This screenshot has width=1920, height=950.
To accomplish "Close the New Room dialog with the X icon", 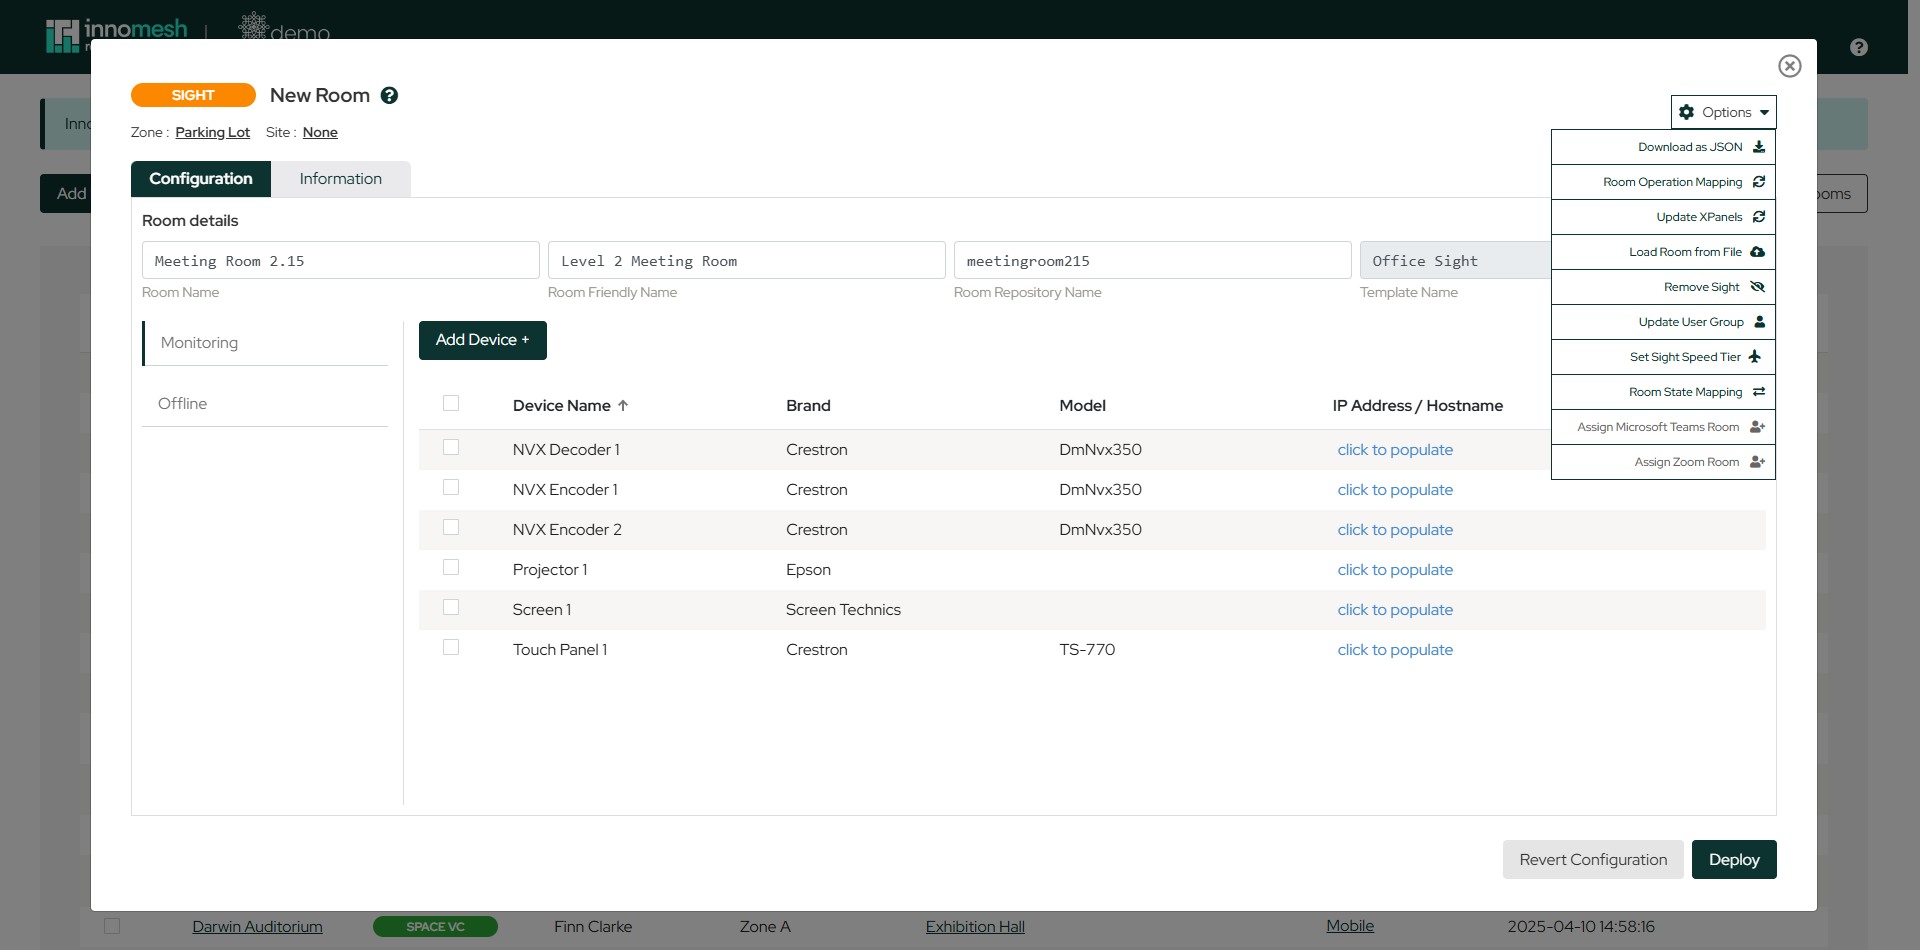I will pyautogui.click(x=1790, y=66).
